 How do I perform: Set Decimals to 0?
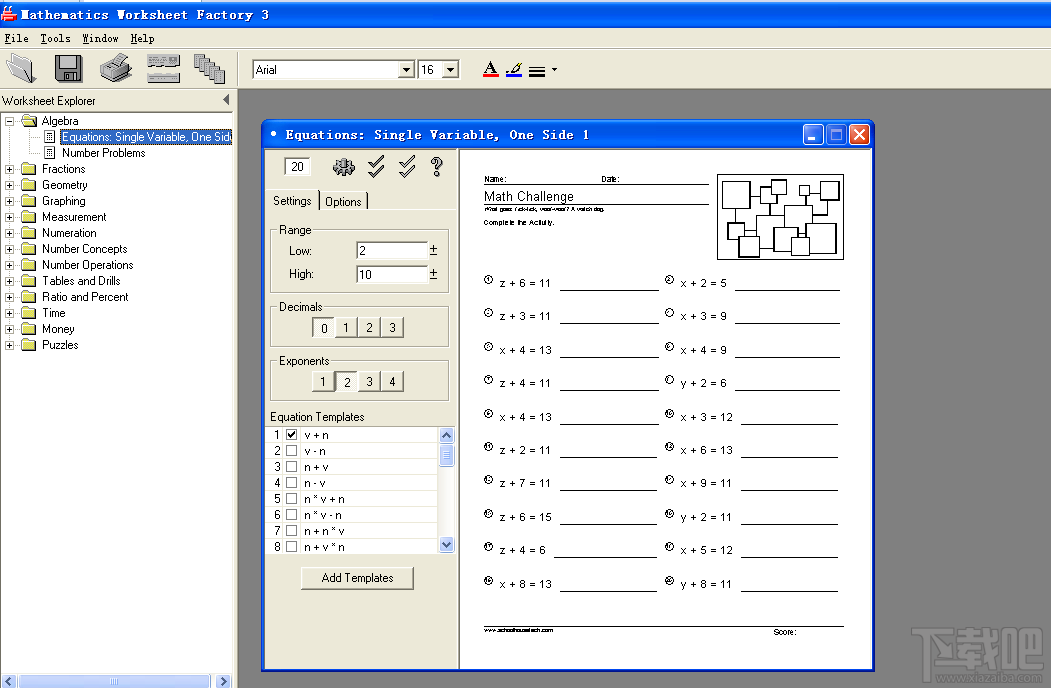324,328
